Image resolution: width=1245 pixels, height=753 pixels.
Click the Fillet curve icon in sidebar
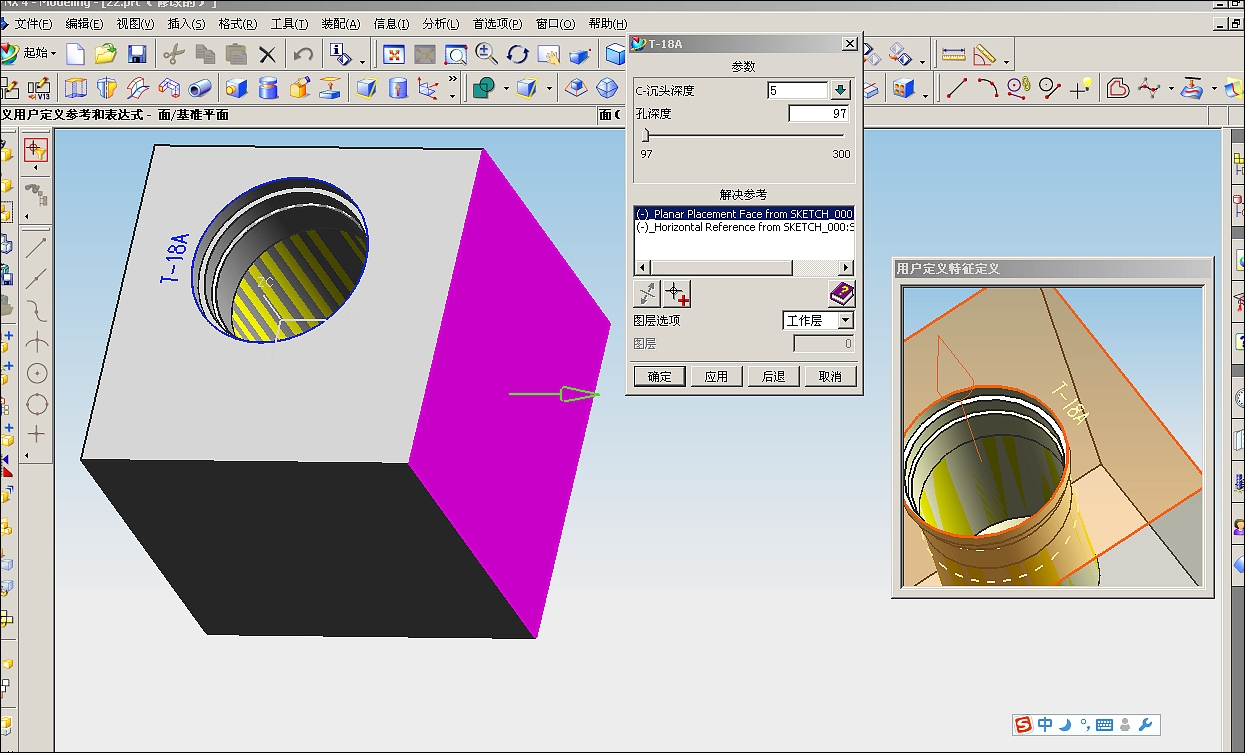[37, 310]
